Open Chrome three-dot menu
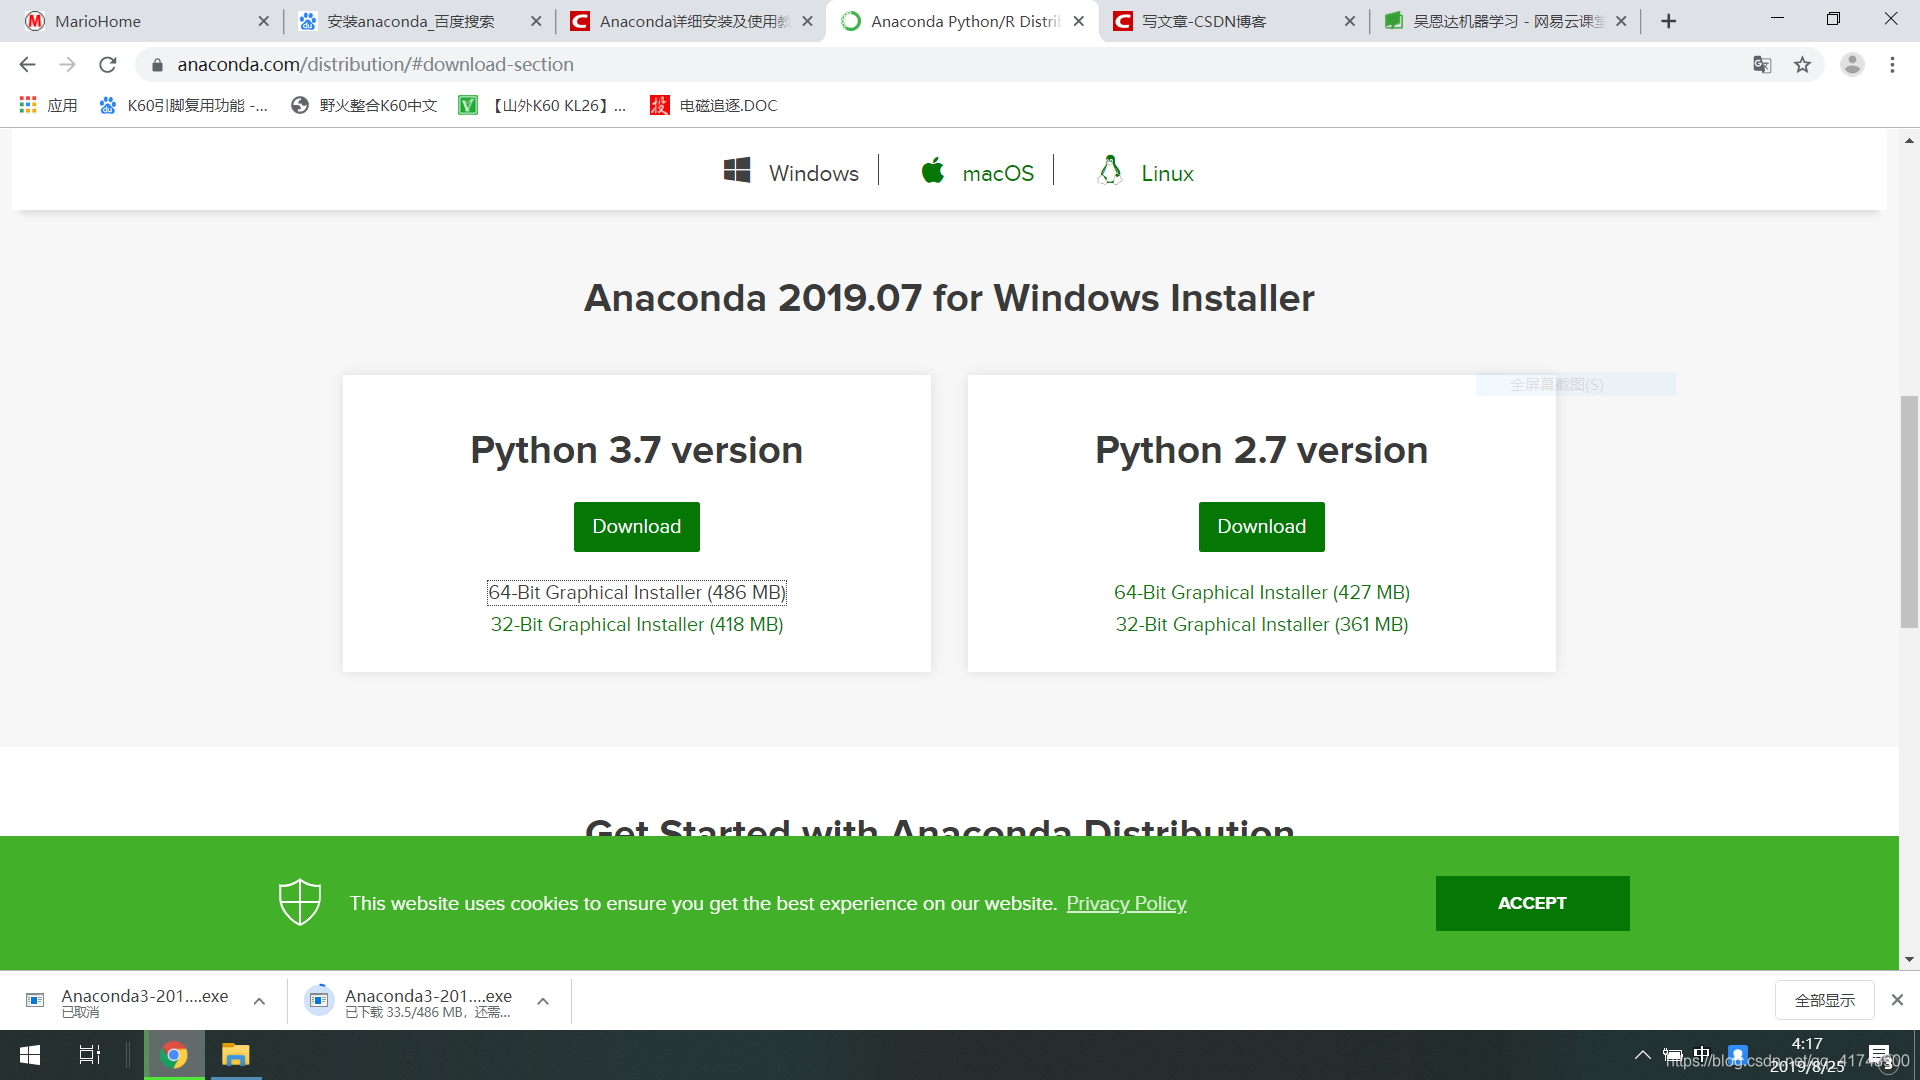1920x1080 pixels. point(1892,64)
